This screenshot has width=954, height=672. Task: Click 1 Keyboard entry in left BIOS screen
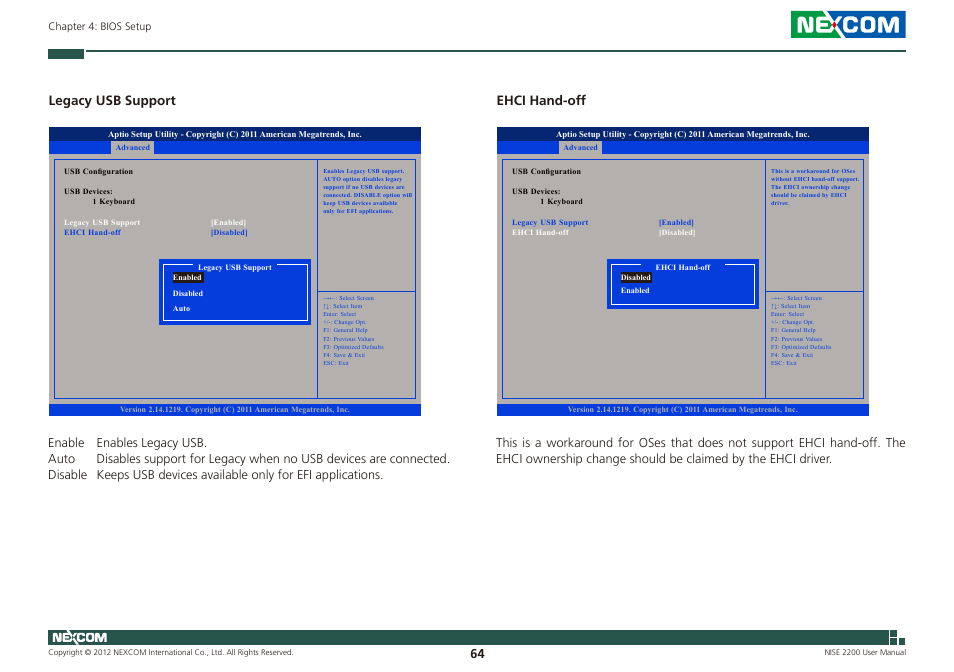(114, 201)
